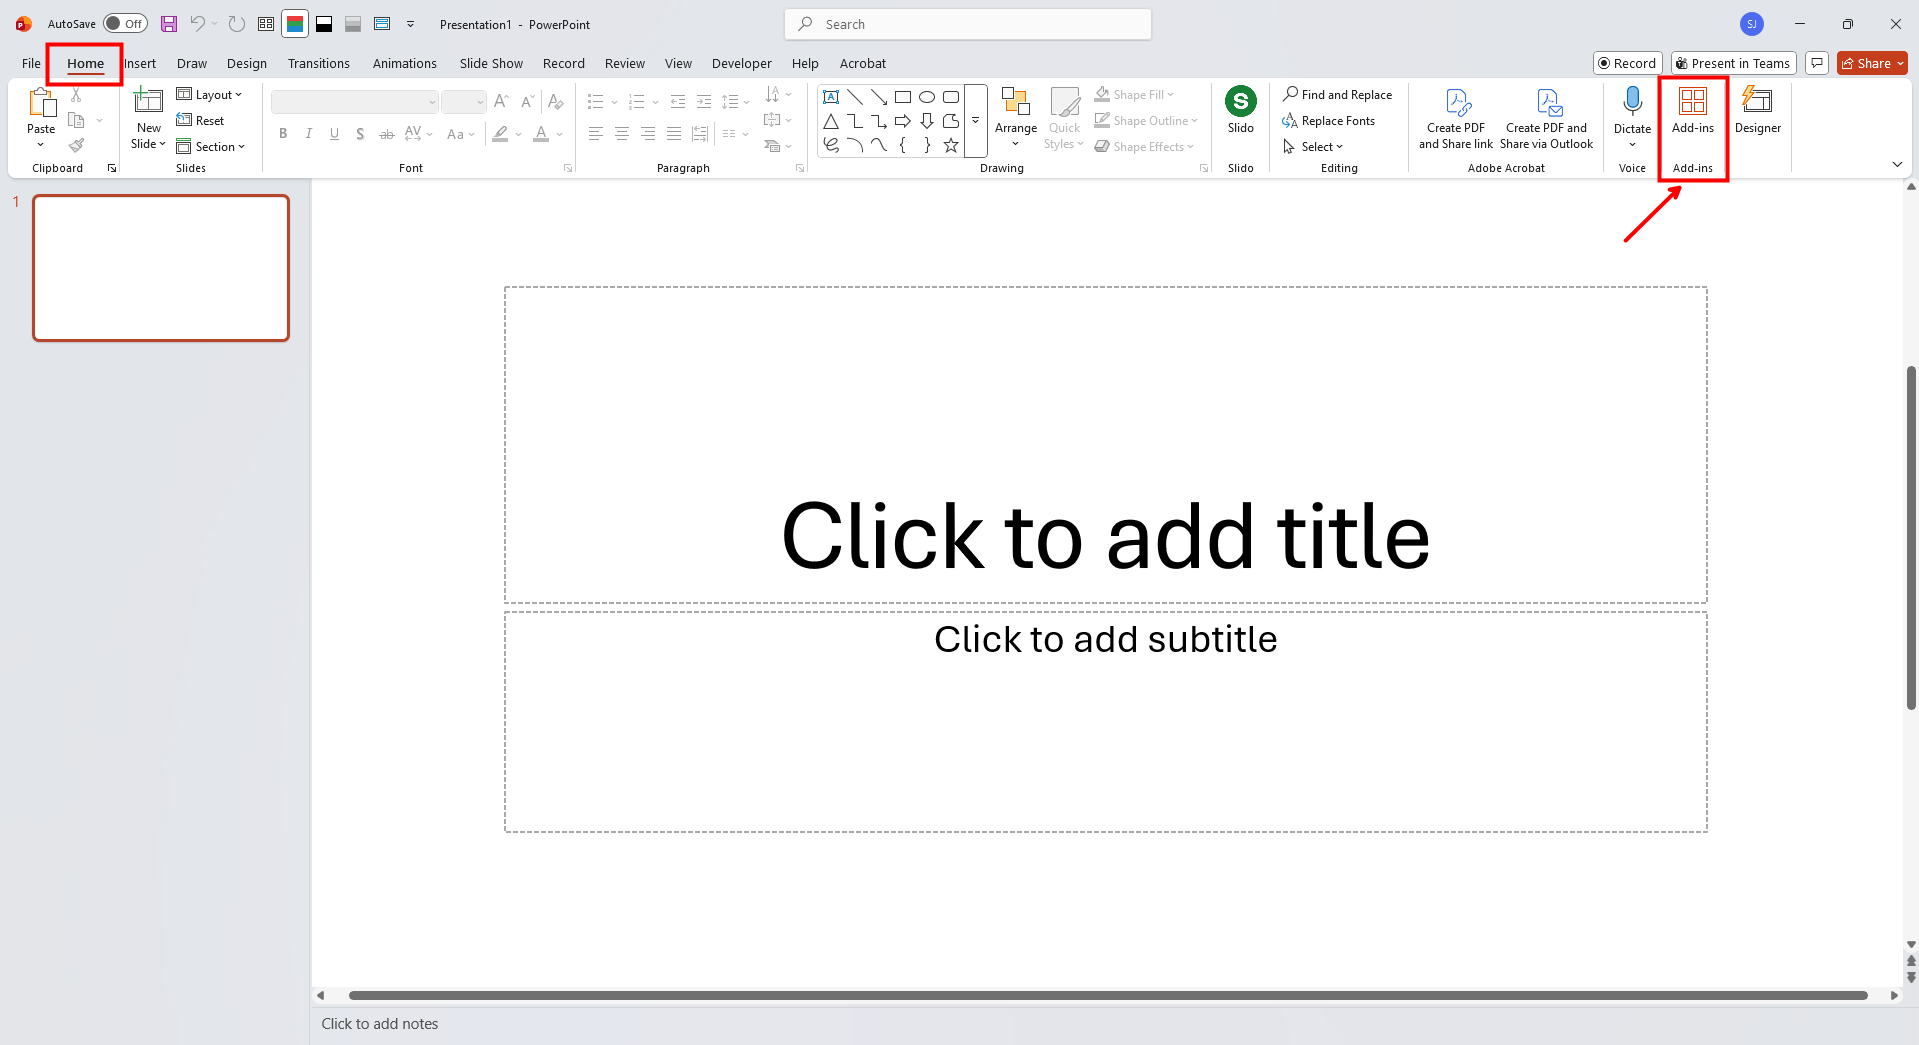The height and width of the screenshot is (1045, 1919).
Task: Click Present in Teams
Action: 1733,62
